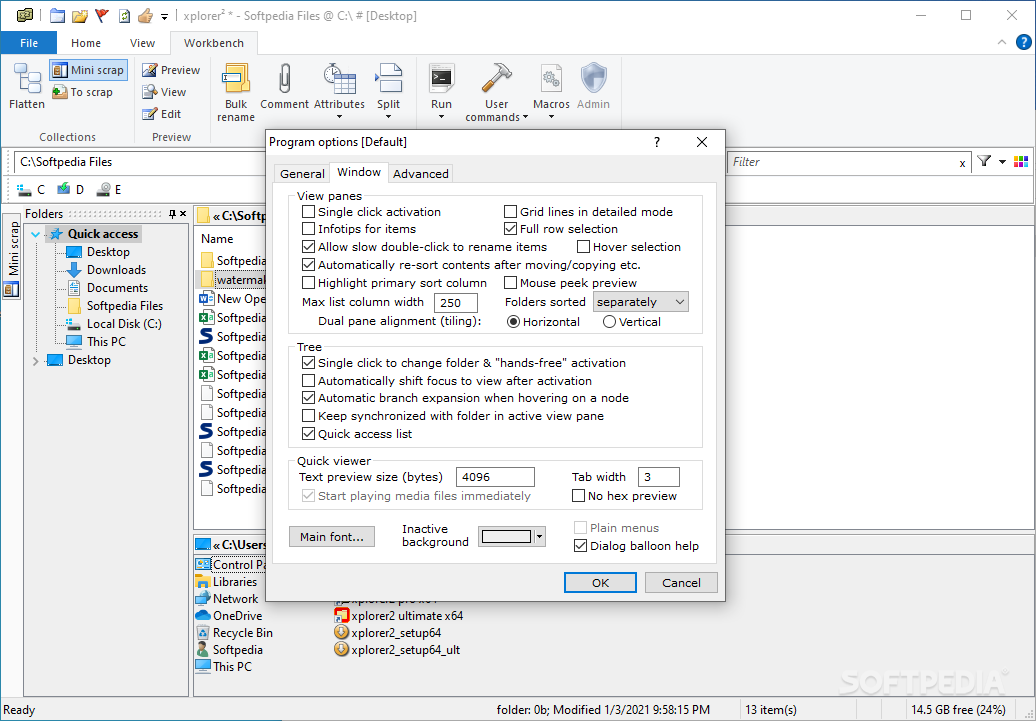
Task: Switch to the Advanced tab
Action: [x=420, y=174]
